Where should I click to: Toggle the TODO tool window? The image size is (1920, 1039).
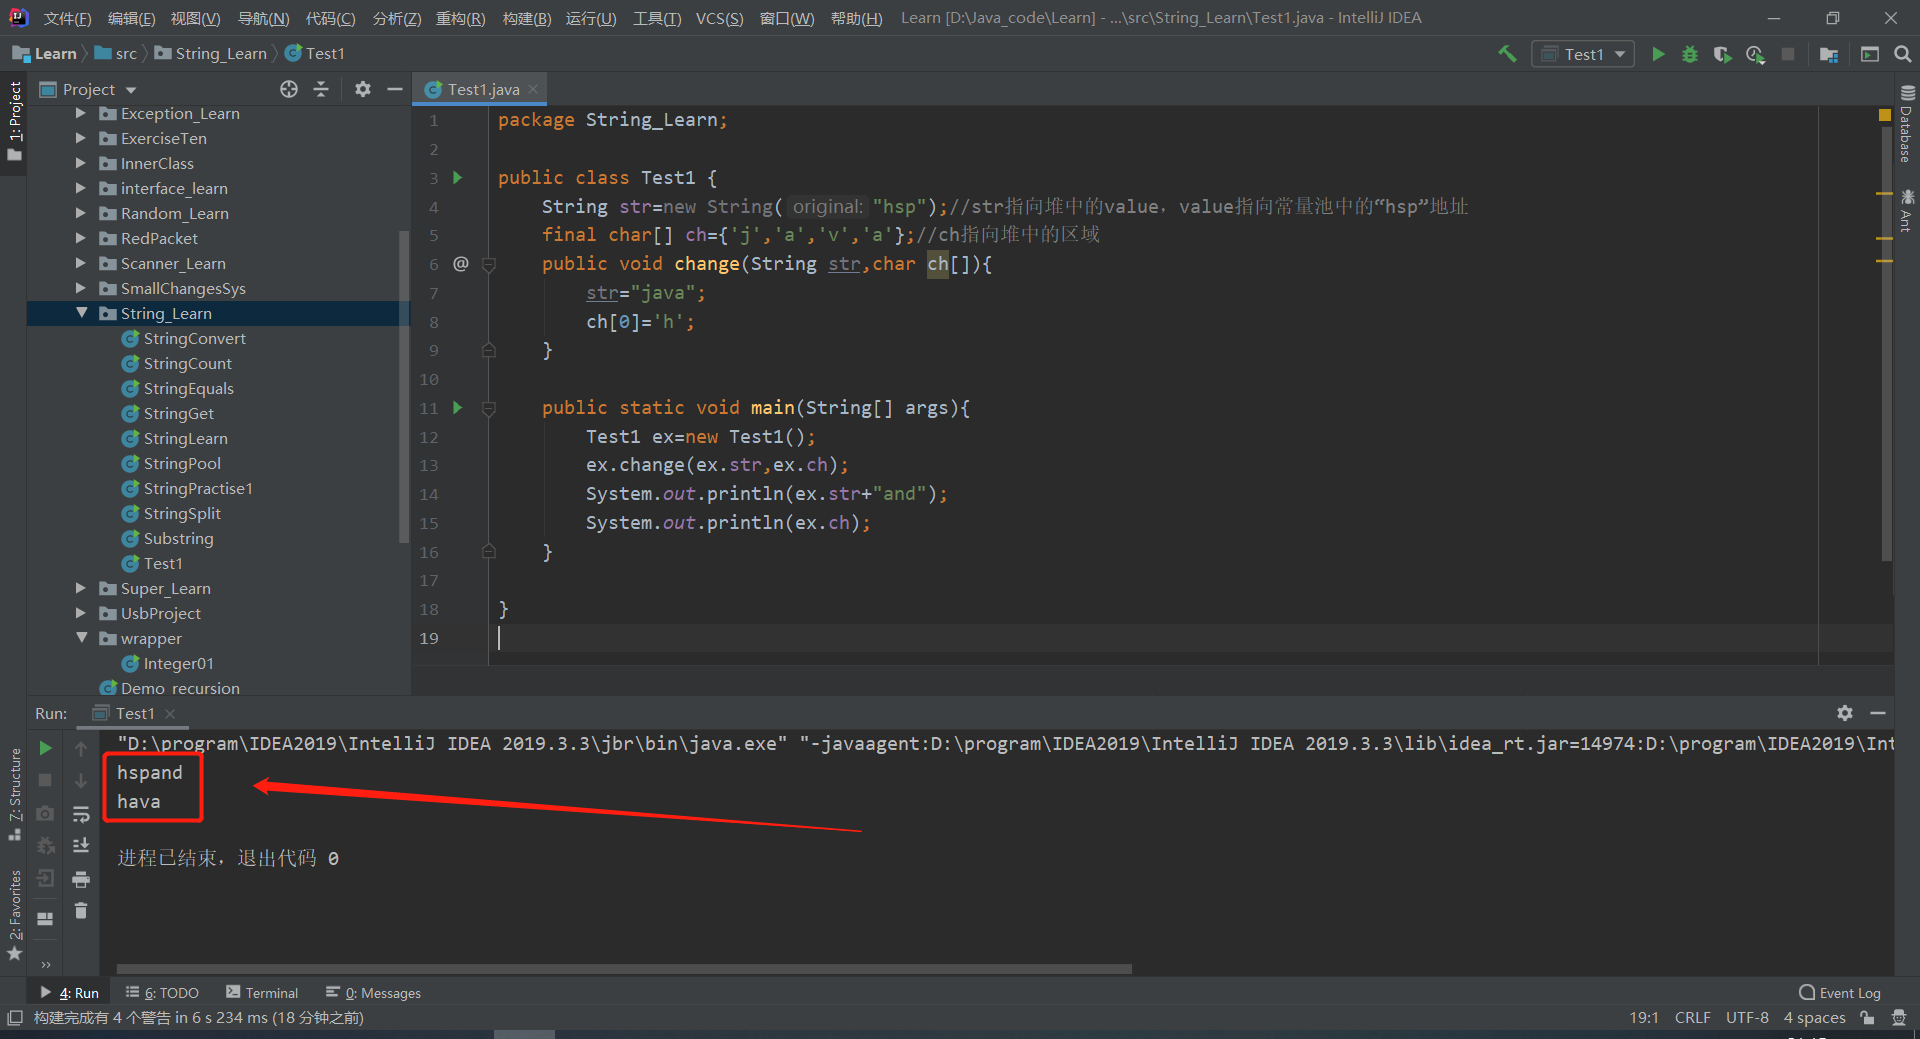tap(162, 993)
